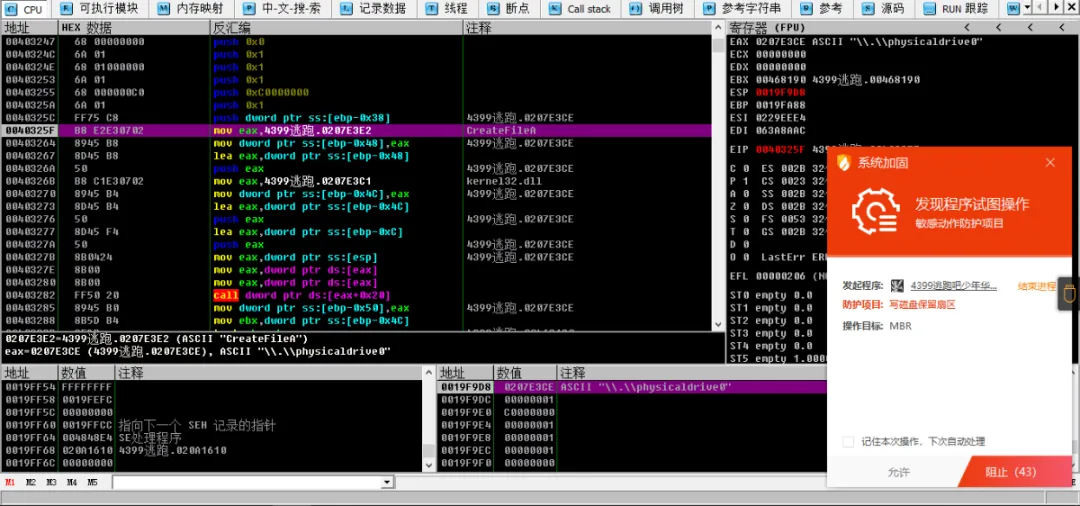1080x506 pixels.
Task: Click the 线程 tab icon
Action: click(x=431, y=10)
